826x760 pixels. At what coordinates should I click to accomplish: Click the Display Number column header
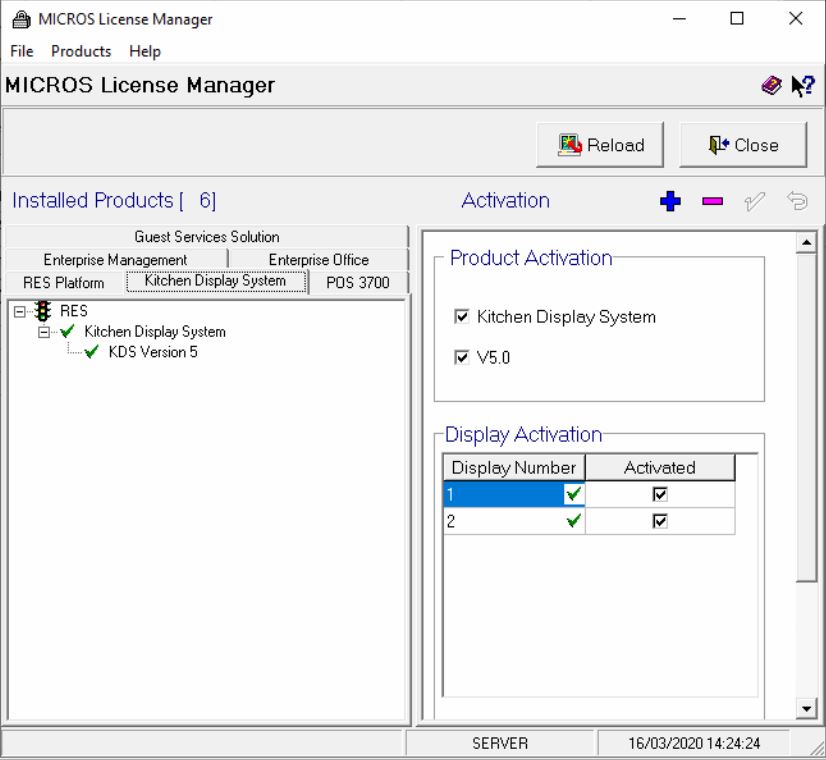pos(514,467)
